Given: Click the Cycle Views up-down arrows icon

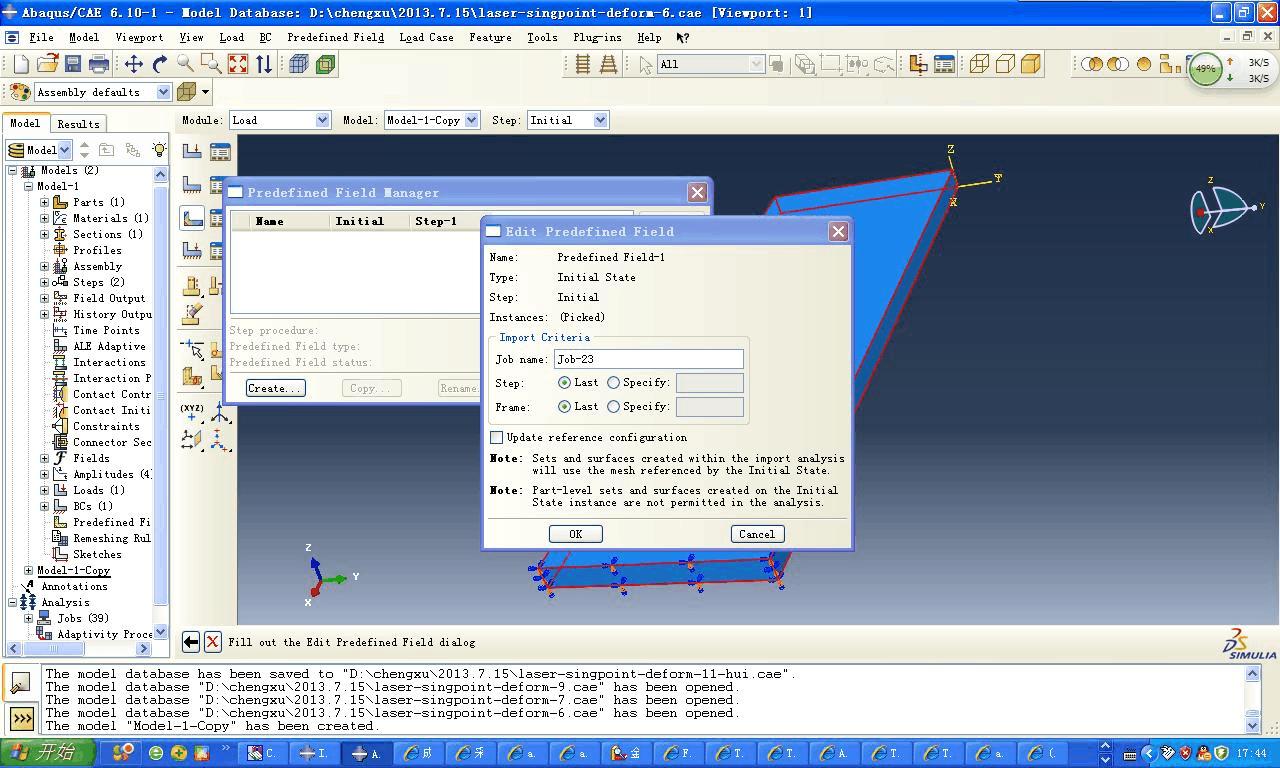Looking at the screenshot, I should 264,64.
